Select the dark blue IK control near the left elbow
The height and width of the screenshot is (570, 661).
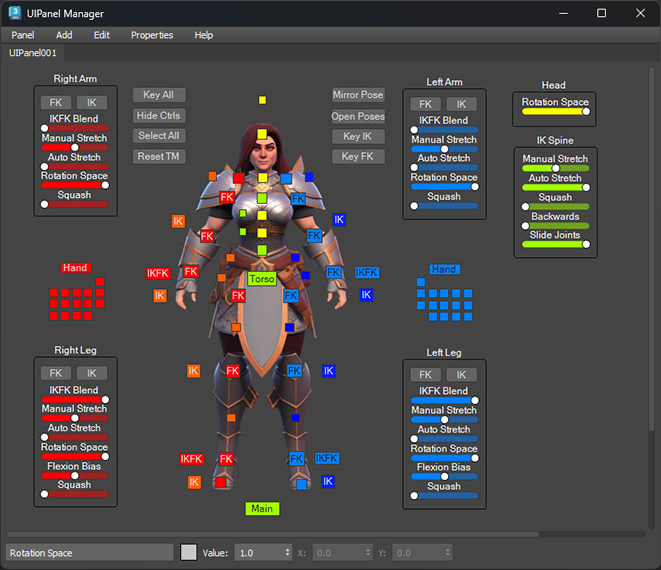(x=339, y=220)
